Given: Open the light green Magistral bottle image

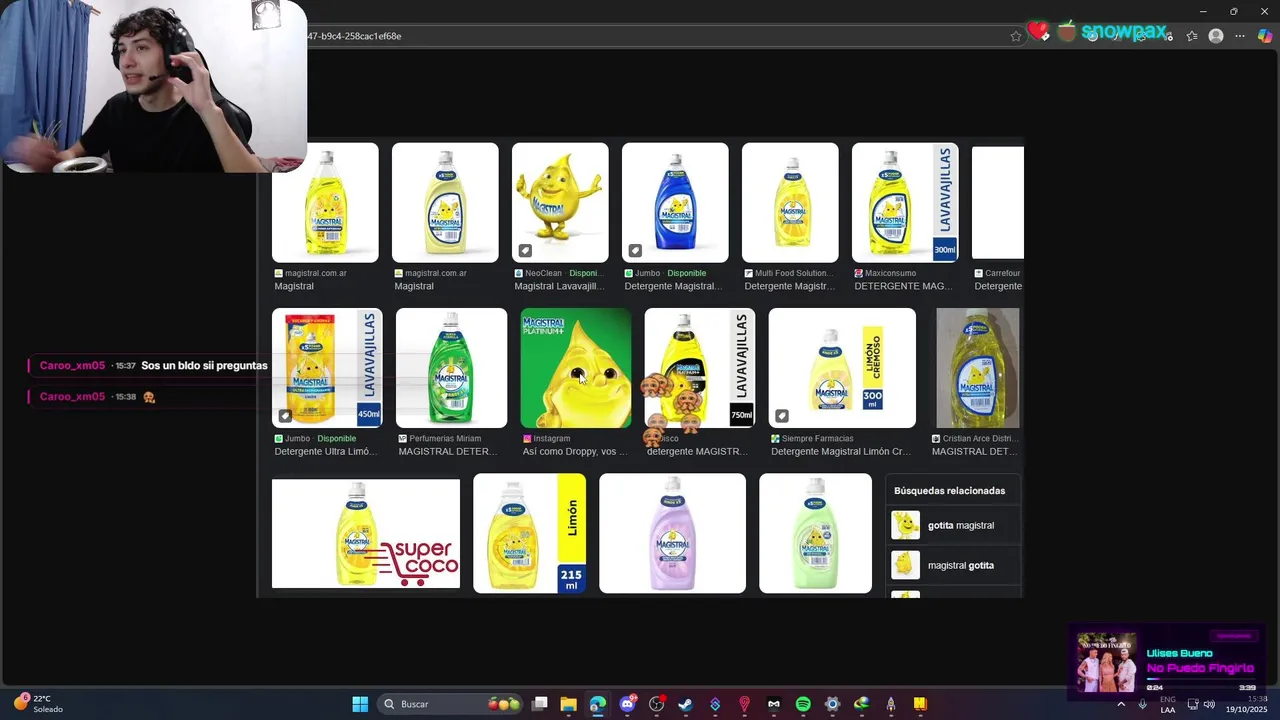Looking at the screenshot, I should click(x=815, y=533).
